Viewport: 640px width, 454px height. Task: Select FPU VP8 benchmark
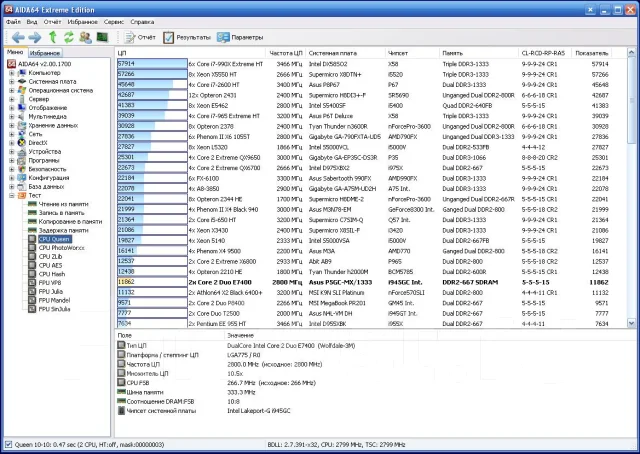[x=50, y=283]
